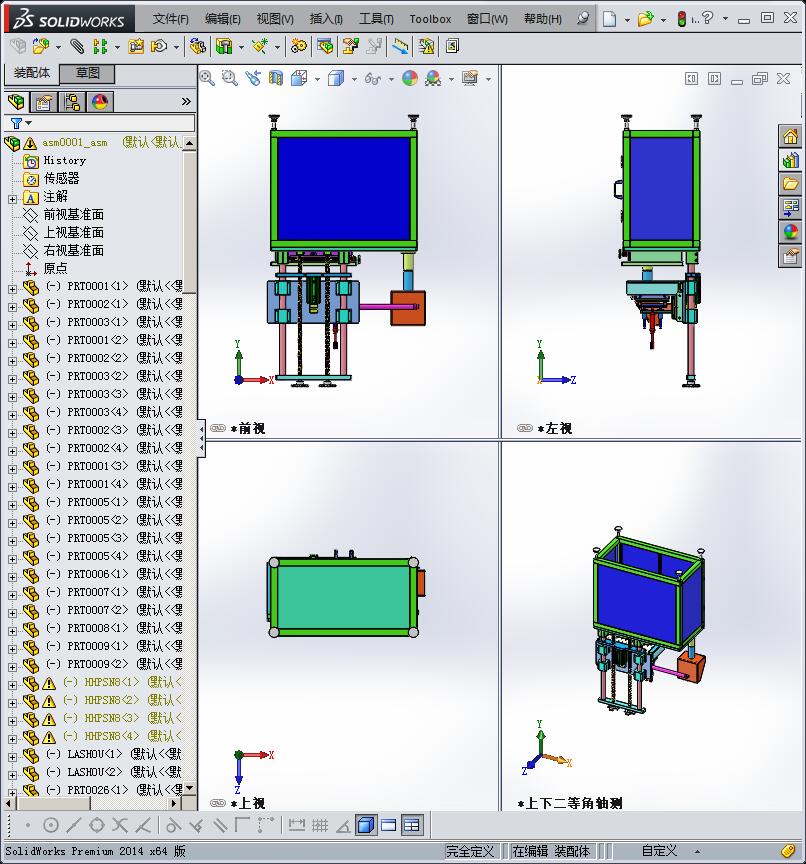The height and width of the screenshot is (864, 806).
Task: Open the 插入(I) menu
Action: 326,19
